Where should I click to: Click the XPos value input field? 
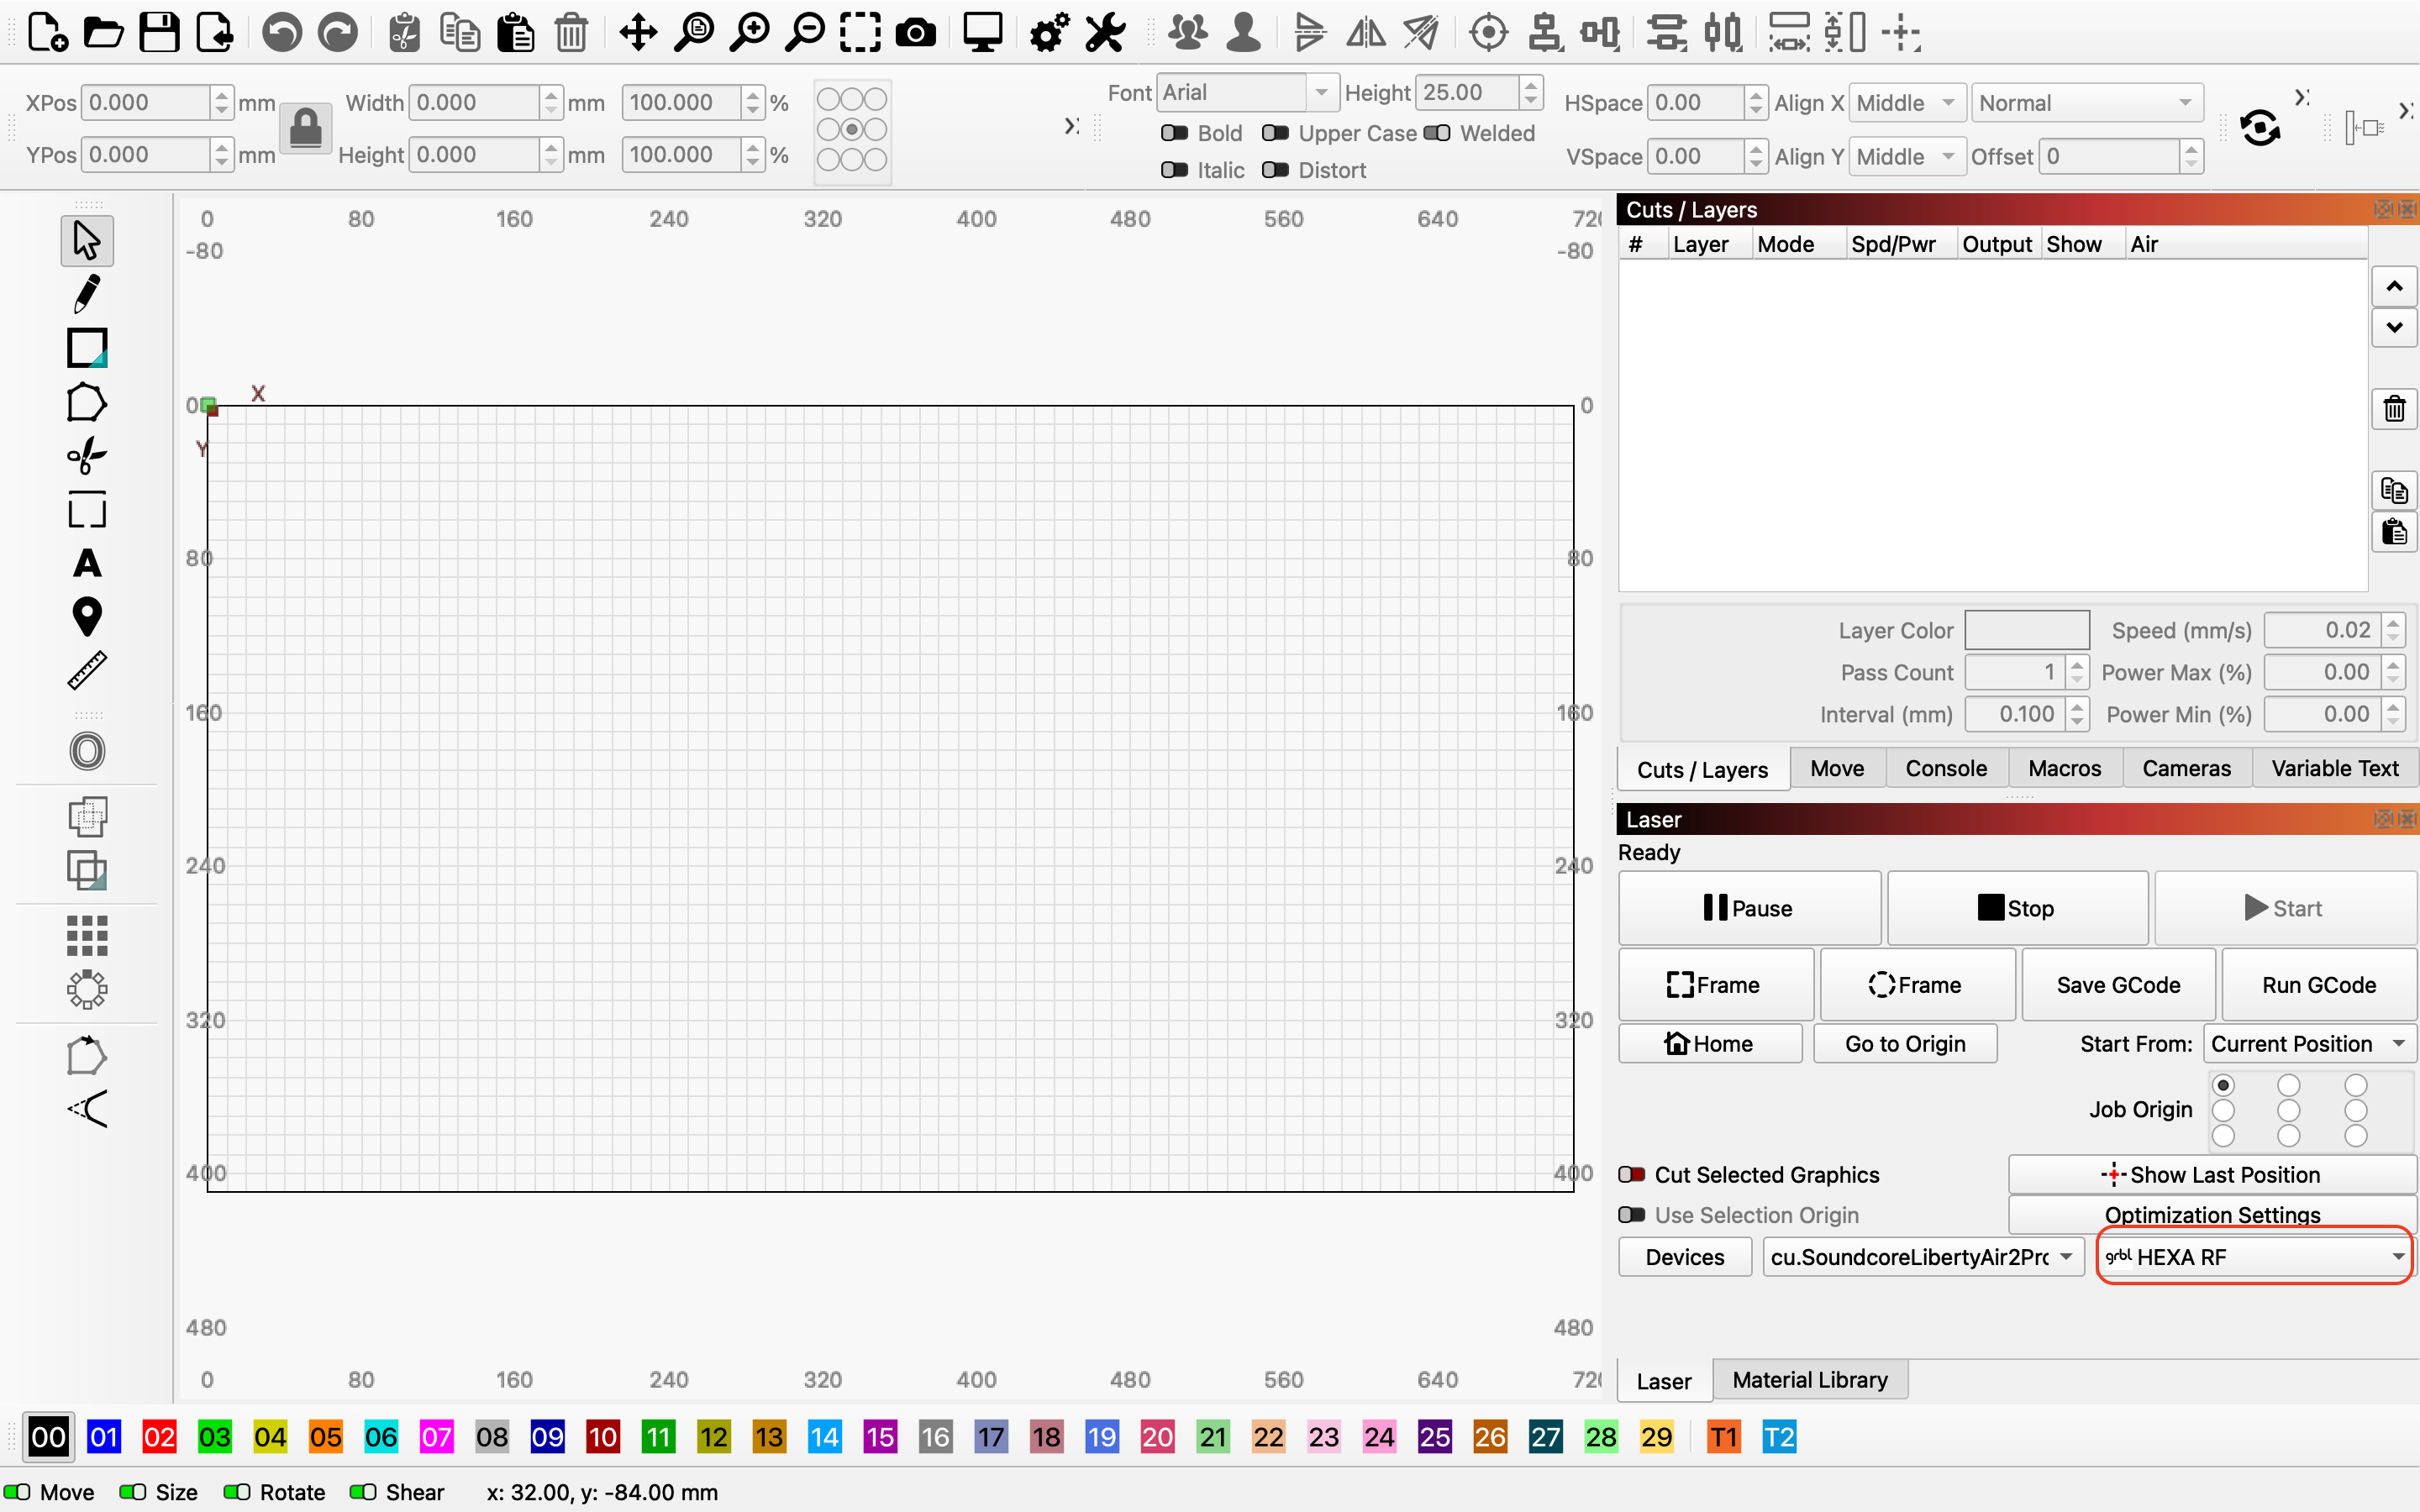click(146, 103)
